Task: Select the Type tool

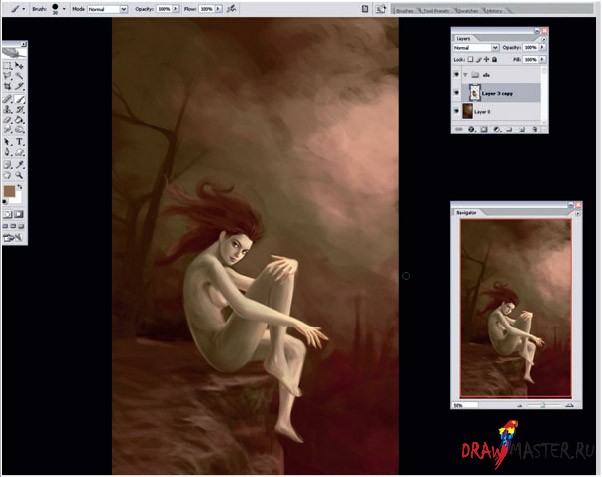Action: (x=19, y=142)
